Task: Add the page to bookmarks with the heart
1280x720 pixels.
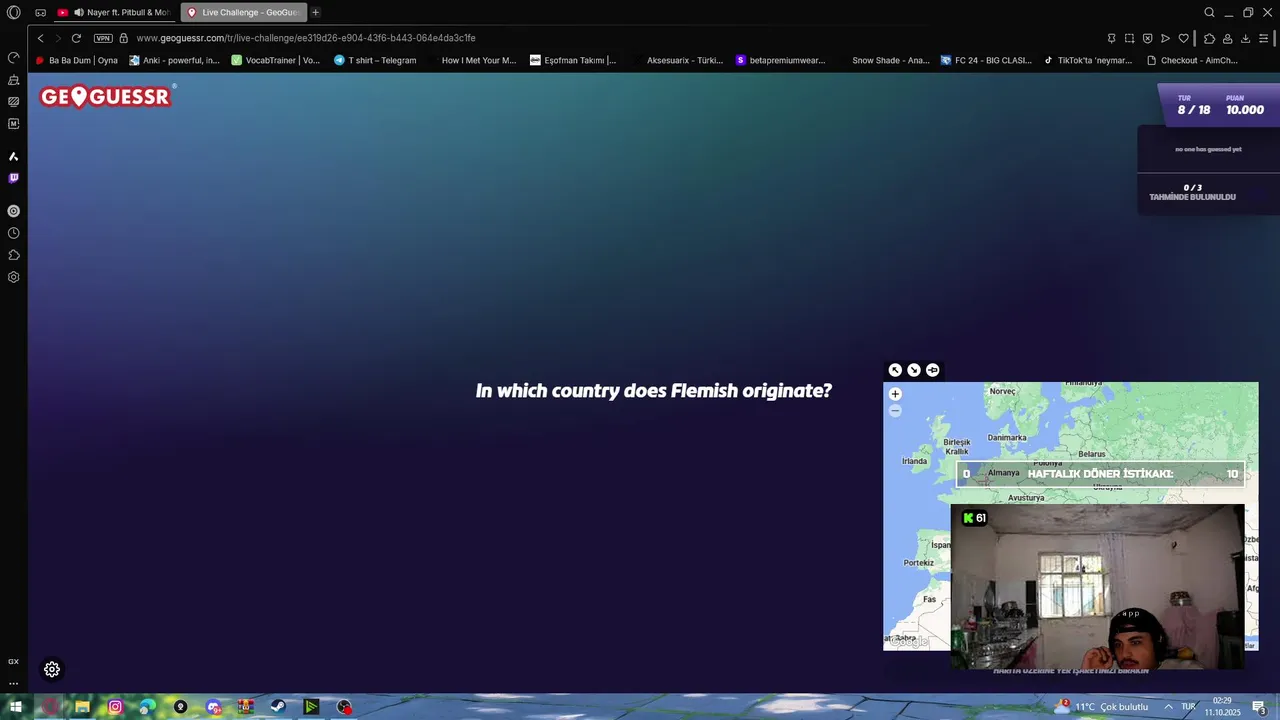Action: pos(1183,38)
